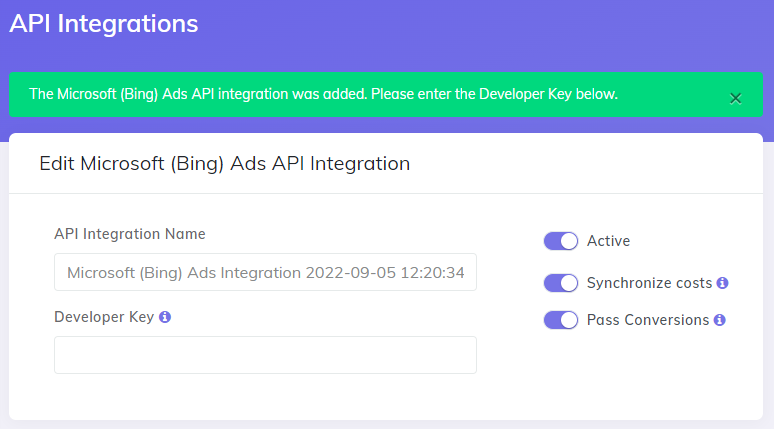Open the Developer Key info icon

(x=165, y=317)
